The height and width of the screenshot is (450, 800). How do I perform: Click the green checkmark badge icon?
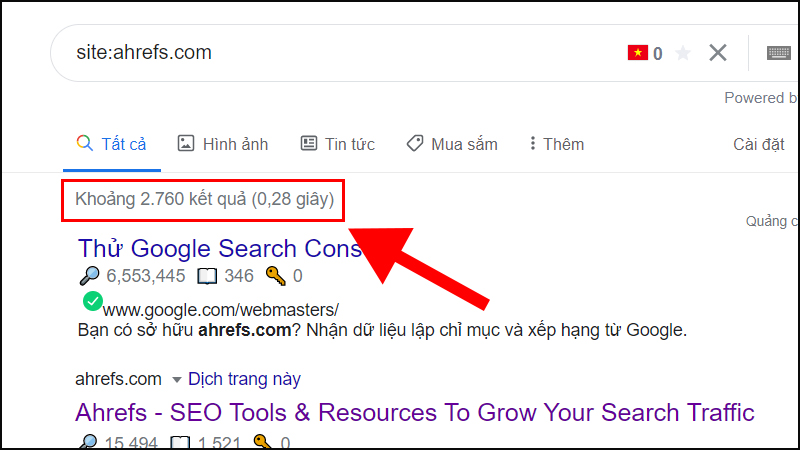pos(93,301)
